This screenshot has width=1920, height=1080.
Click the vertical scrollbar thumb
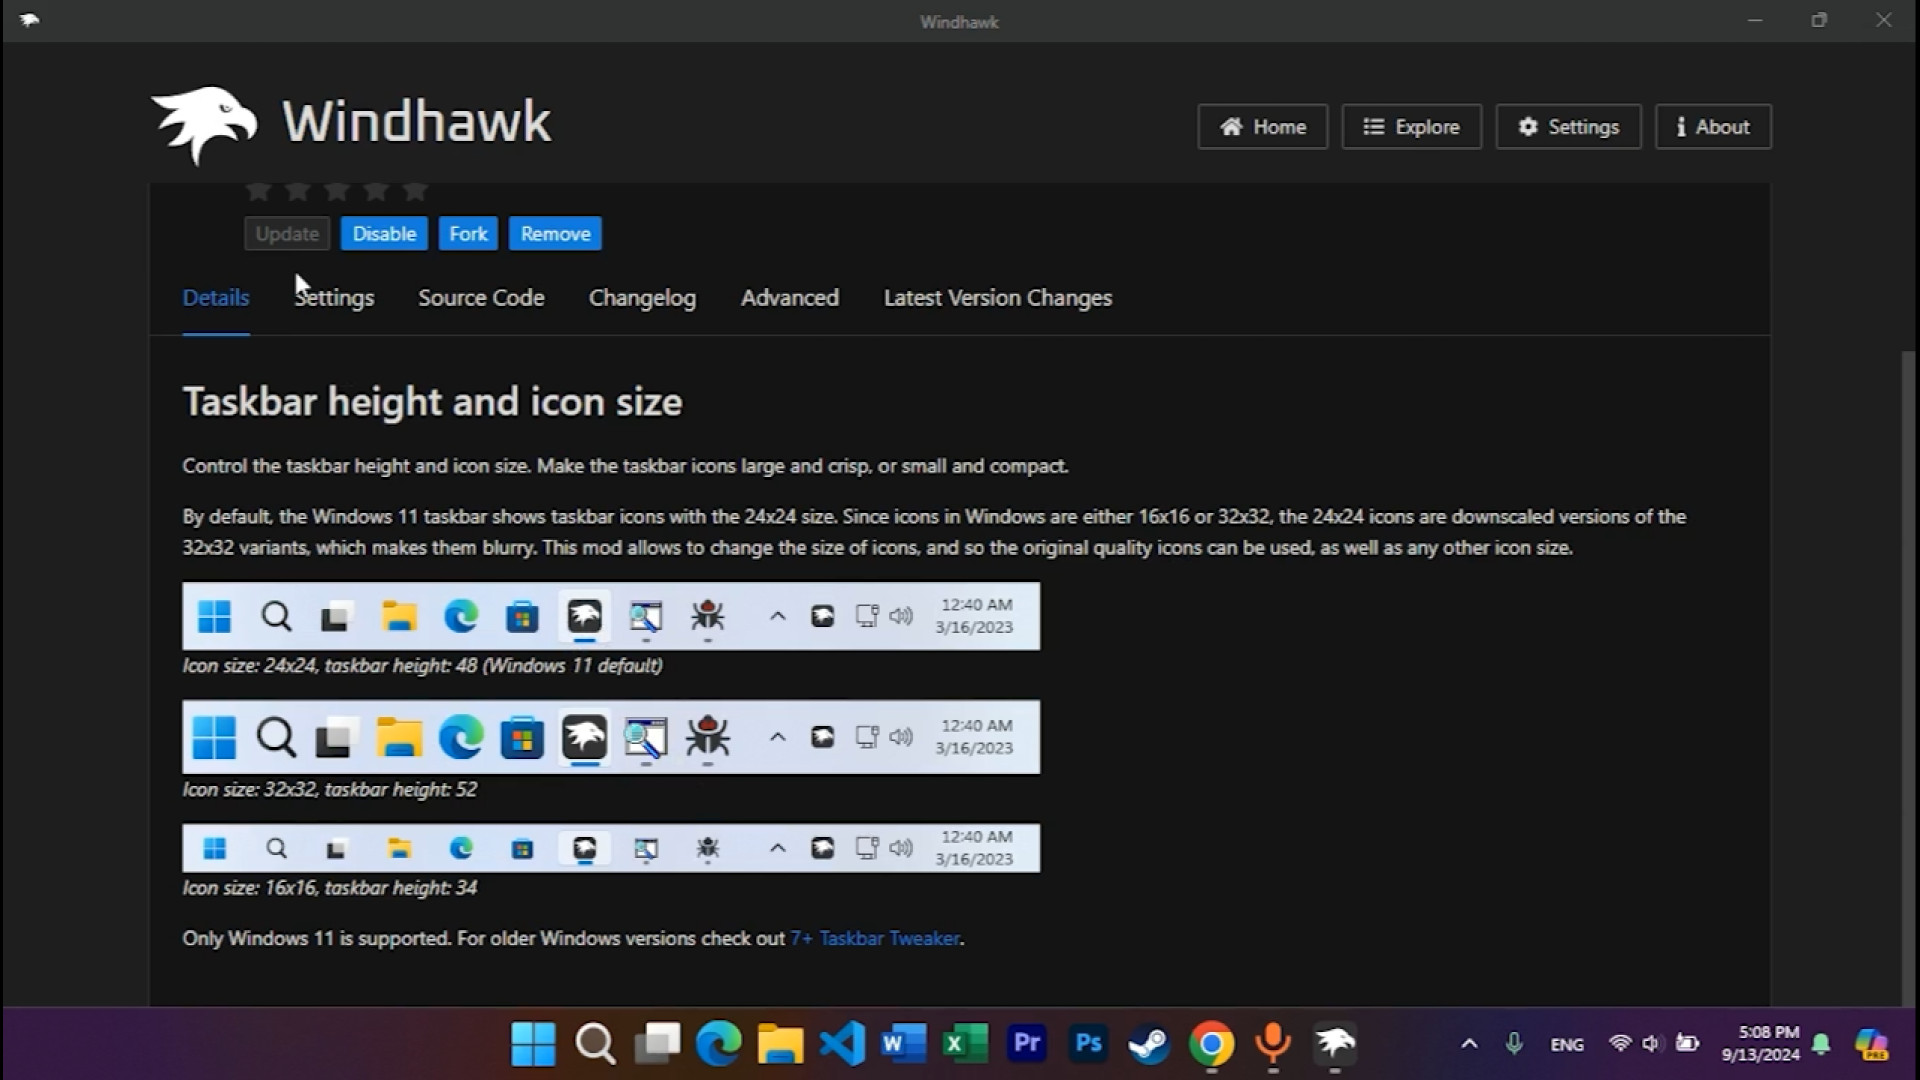[x=1910, y=678]
